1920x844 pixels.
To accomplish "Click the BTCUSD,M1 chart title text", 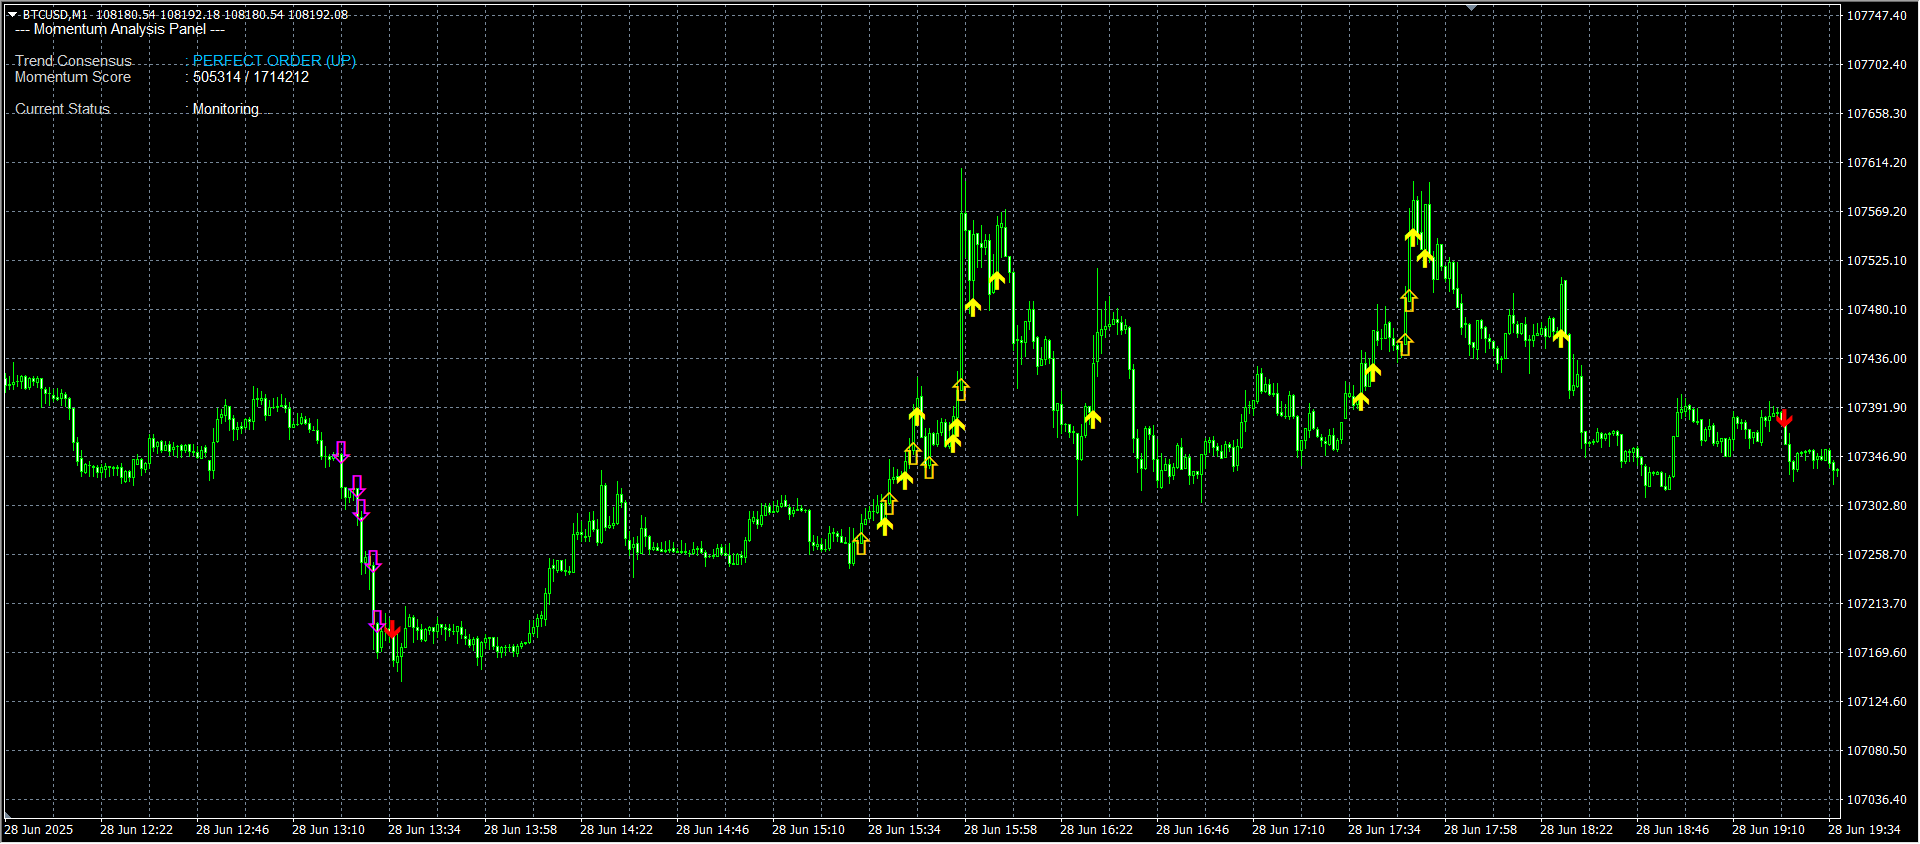I will (55, 15).
